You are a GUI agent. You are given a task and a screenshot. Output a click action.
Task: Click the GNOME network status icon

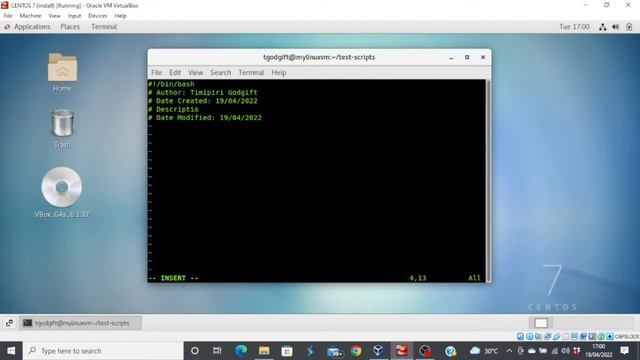tap(602, 27)
